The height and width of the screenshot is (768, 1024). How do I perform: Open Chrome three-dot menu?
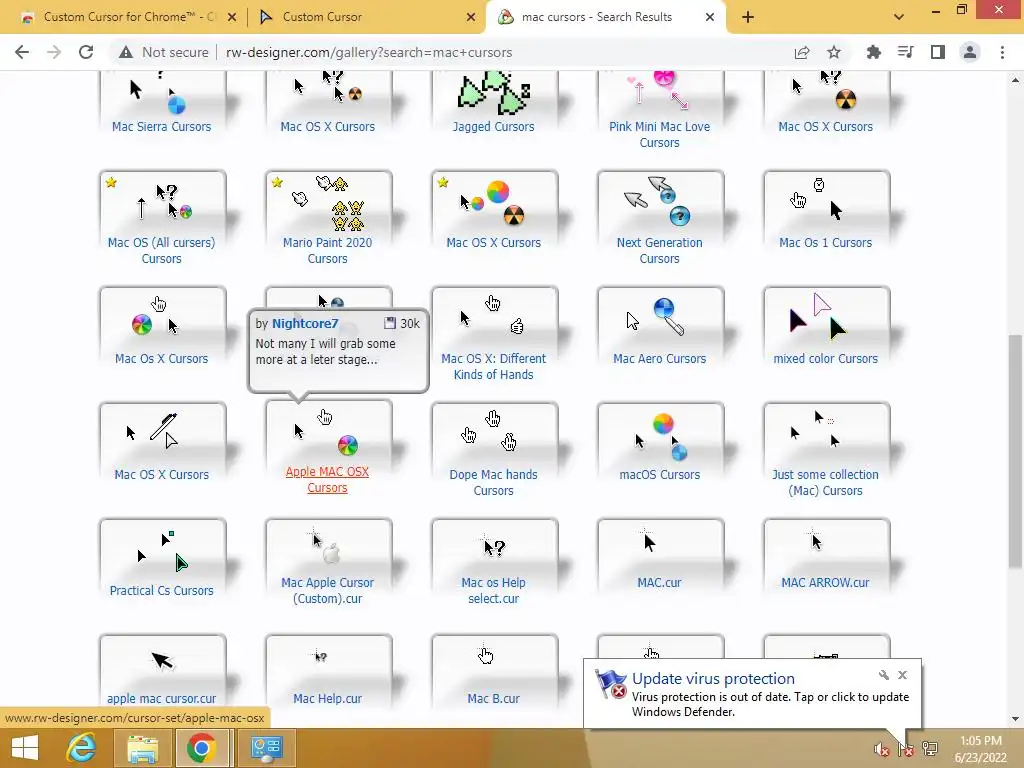(1002, 52)
